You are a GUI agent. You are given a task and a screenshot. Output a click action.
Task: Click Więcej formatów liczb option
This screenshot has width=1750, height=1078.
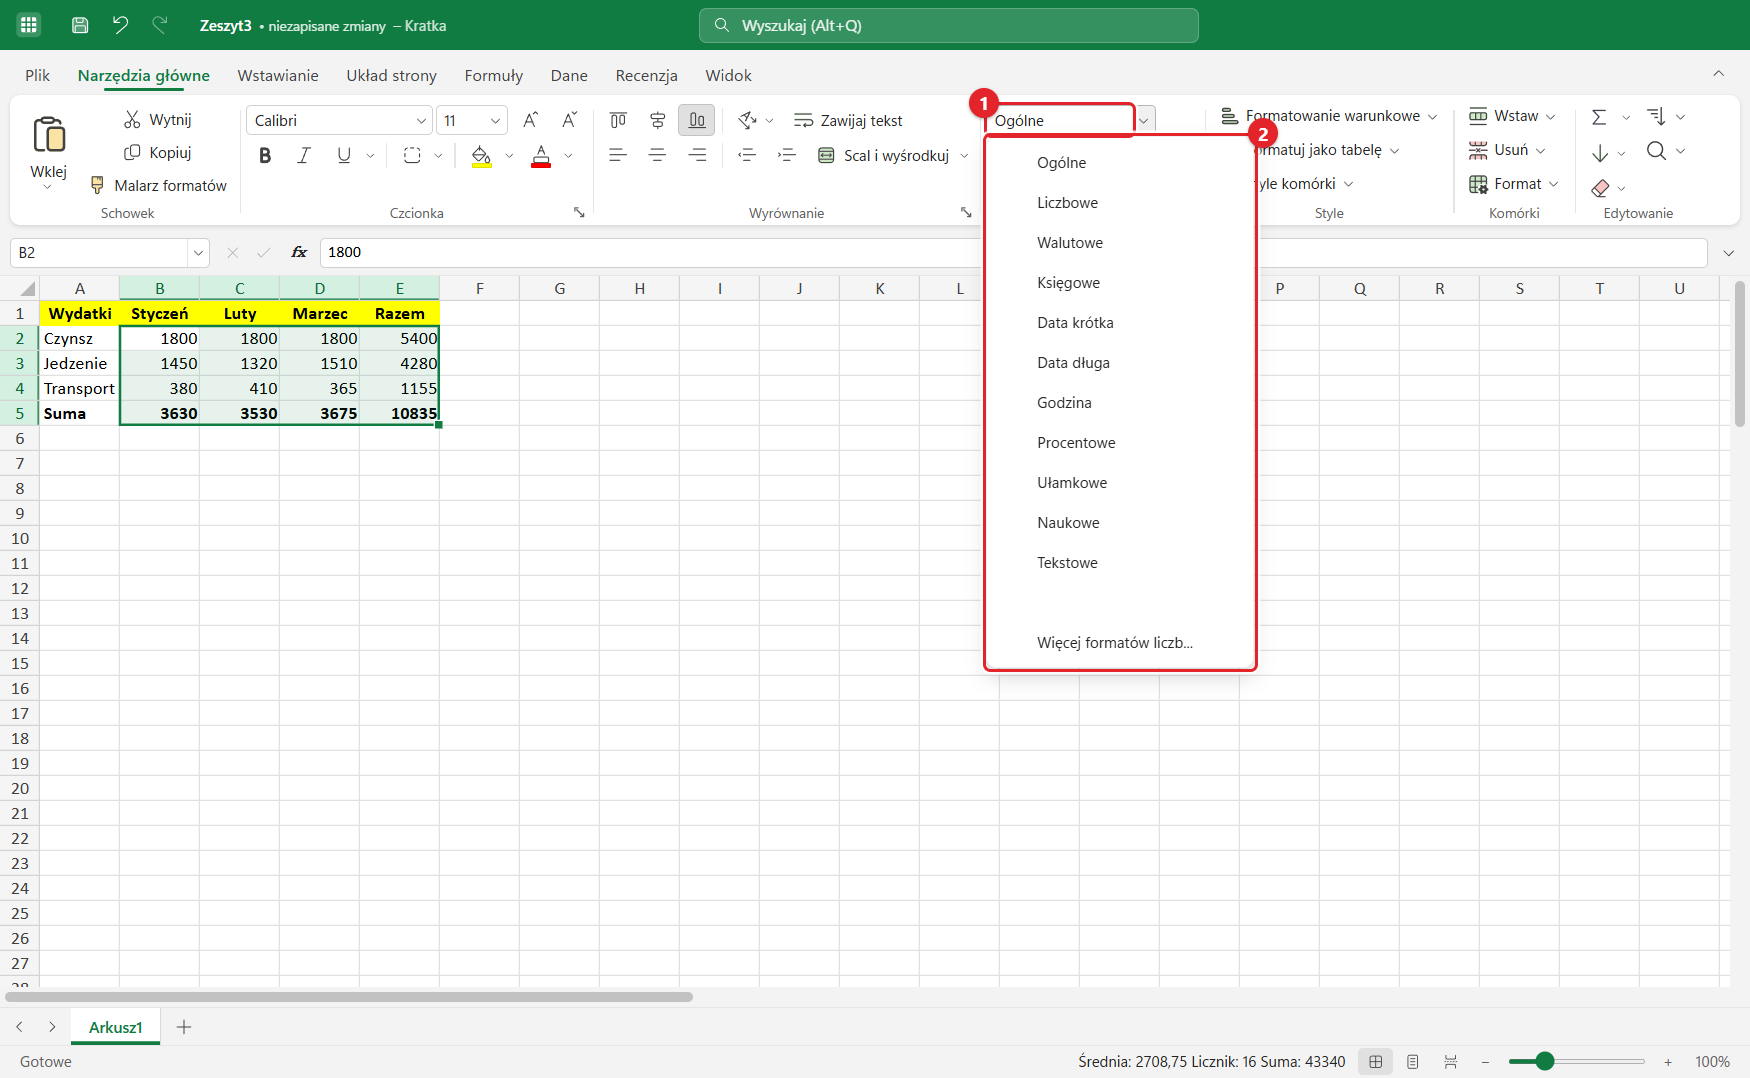click(x=1115, y=643)
